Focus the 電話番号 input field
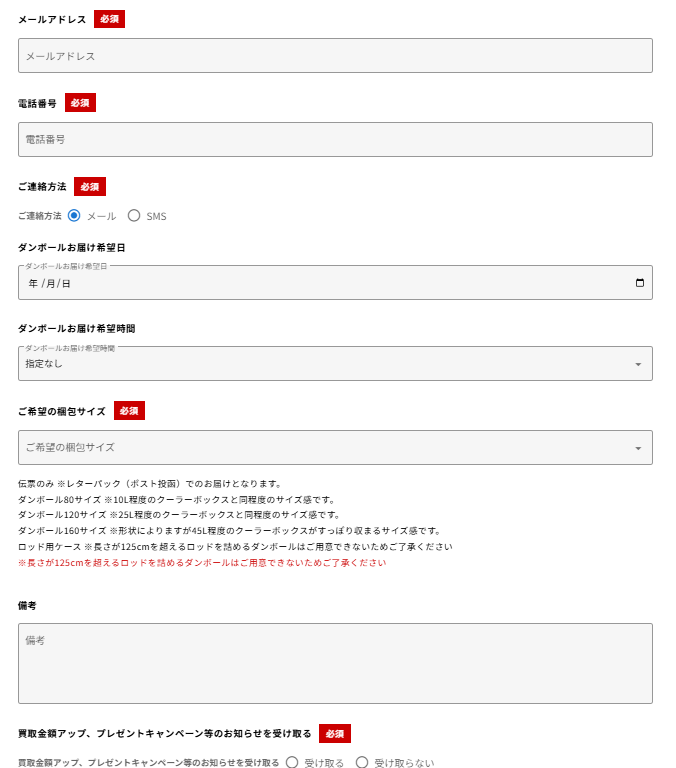The height and width of the screenshot is (768, 676). coord(335,140)
